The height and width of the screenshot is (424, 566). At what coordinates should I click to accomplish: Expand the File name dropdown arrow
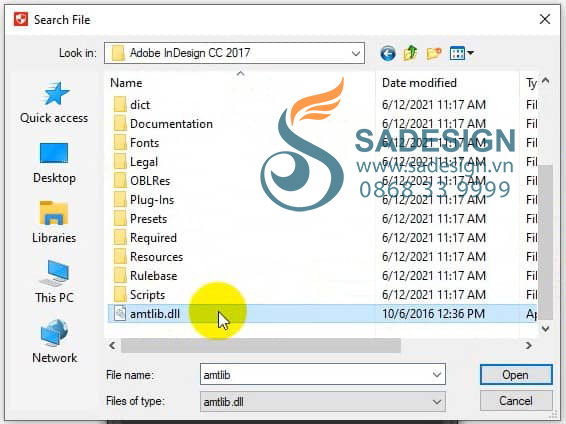[x=437, y=375]
